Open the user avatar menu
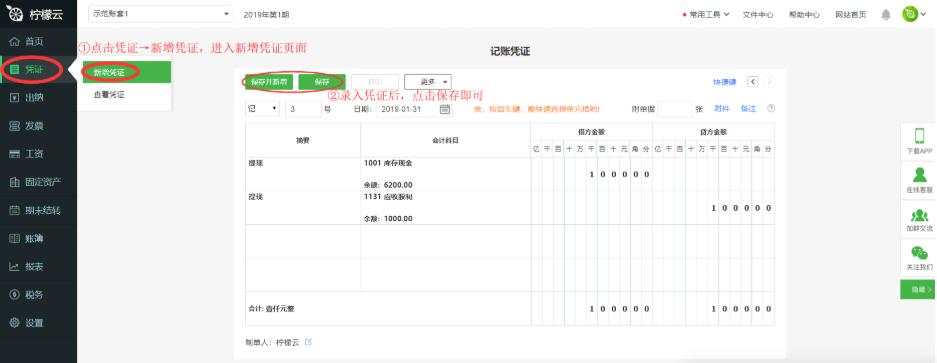 pyautogui.click(x=914, y=14)
